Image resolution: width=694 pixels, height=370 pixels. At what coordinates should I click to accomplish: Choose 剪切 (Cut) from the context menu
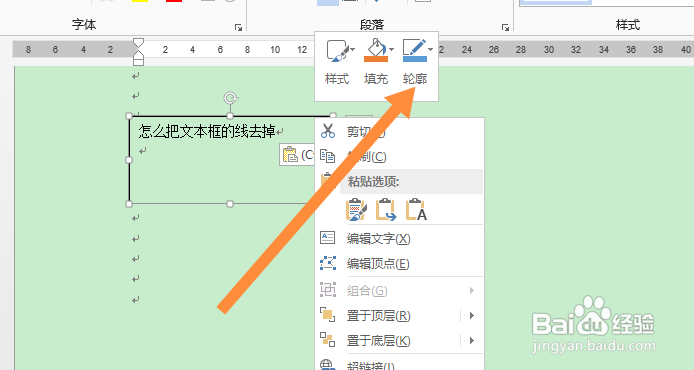pos(400,131)
